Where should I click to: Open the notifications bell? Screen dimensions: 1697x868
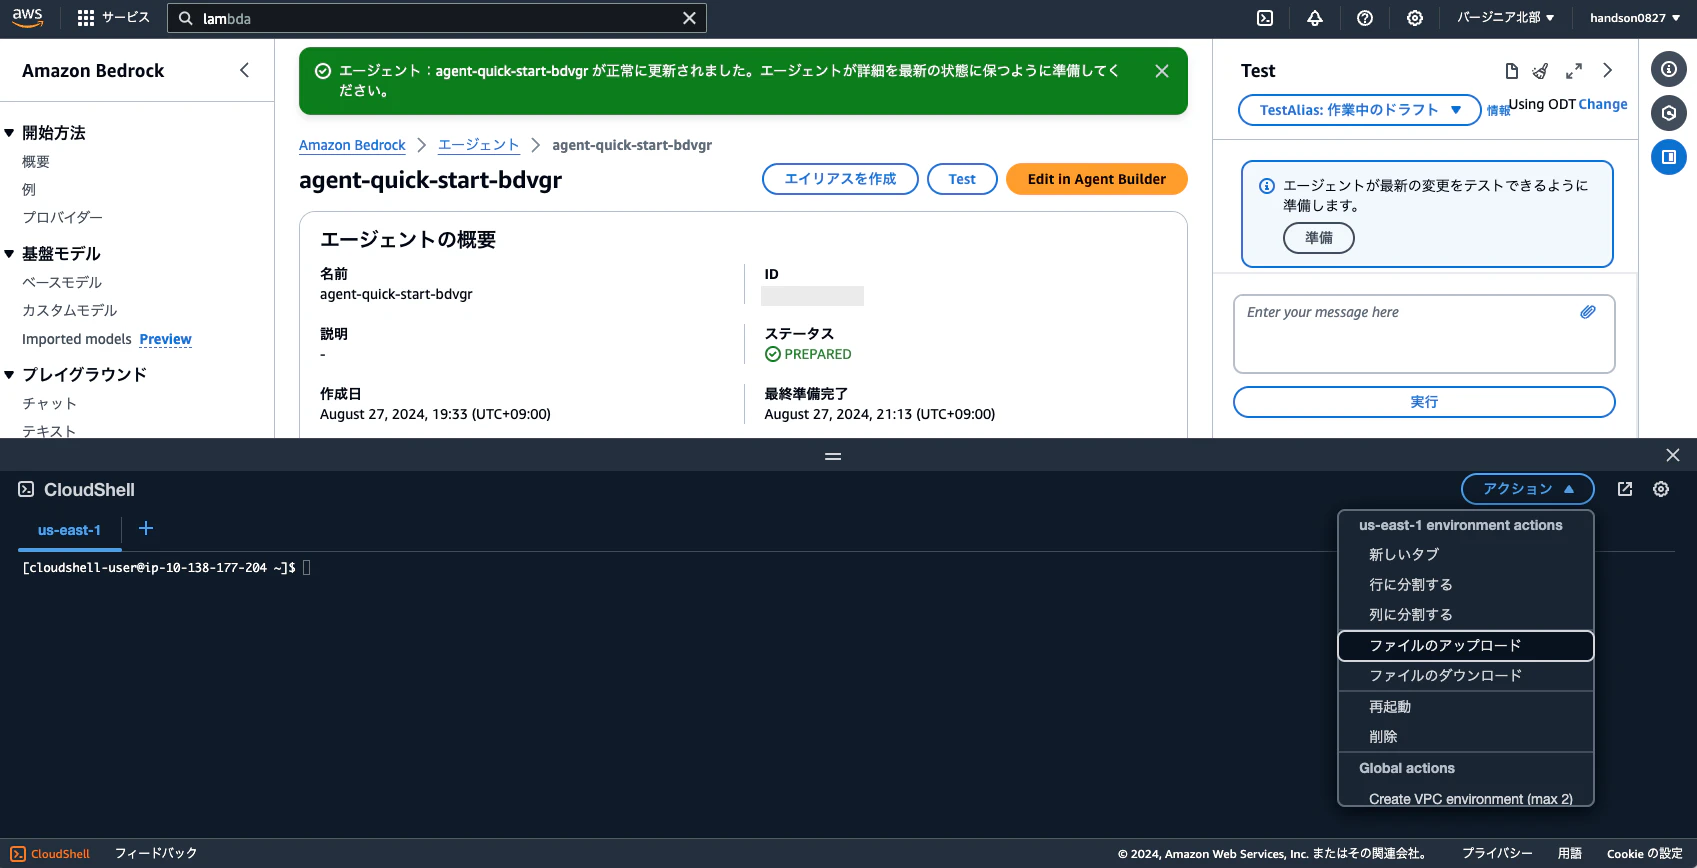(1315, 18)
